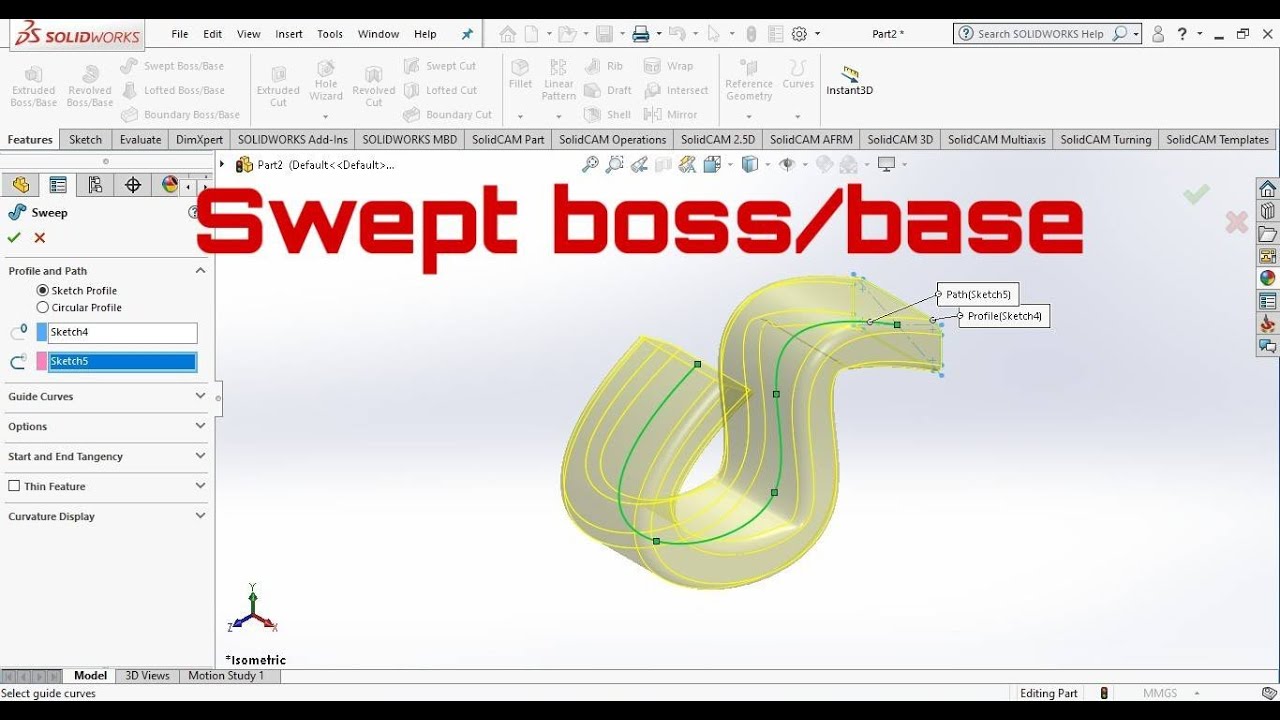Open View Settings monitor icon
The image size is (1280, 720).
point(886,164)
